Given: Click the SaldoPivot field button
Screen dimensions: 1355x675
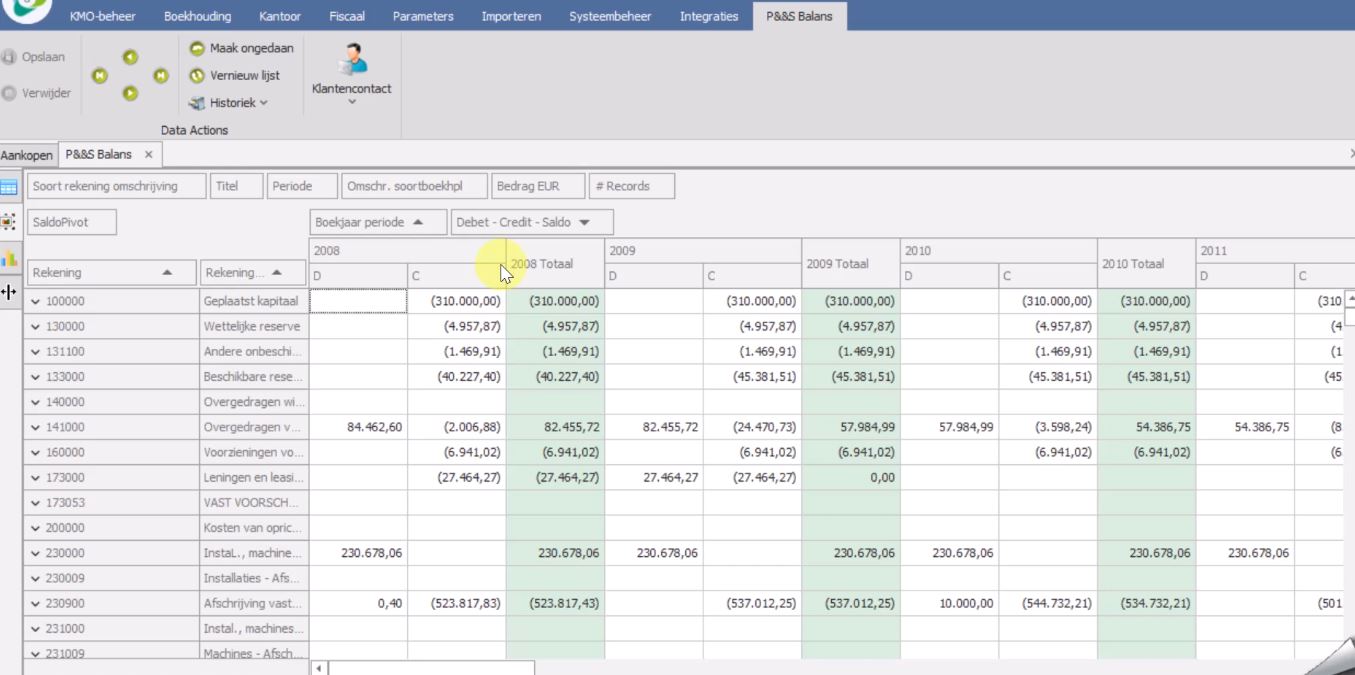Looking at the screenshot, I should 72,222.
